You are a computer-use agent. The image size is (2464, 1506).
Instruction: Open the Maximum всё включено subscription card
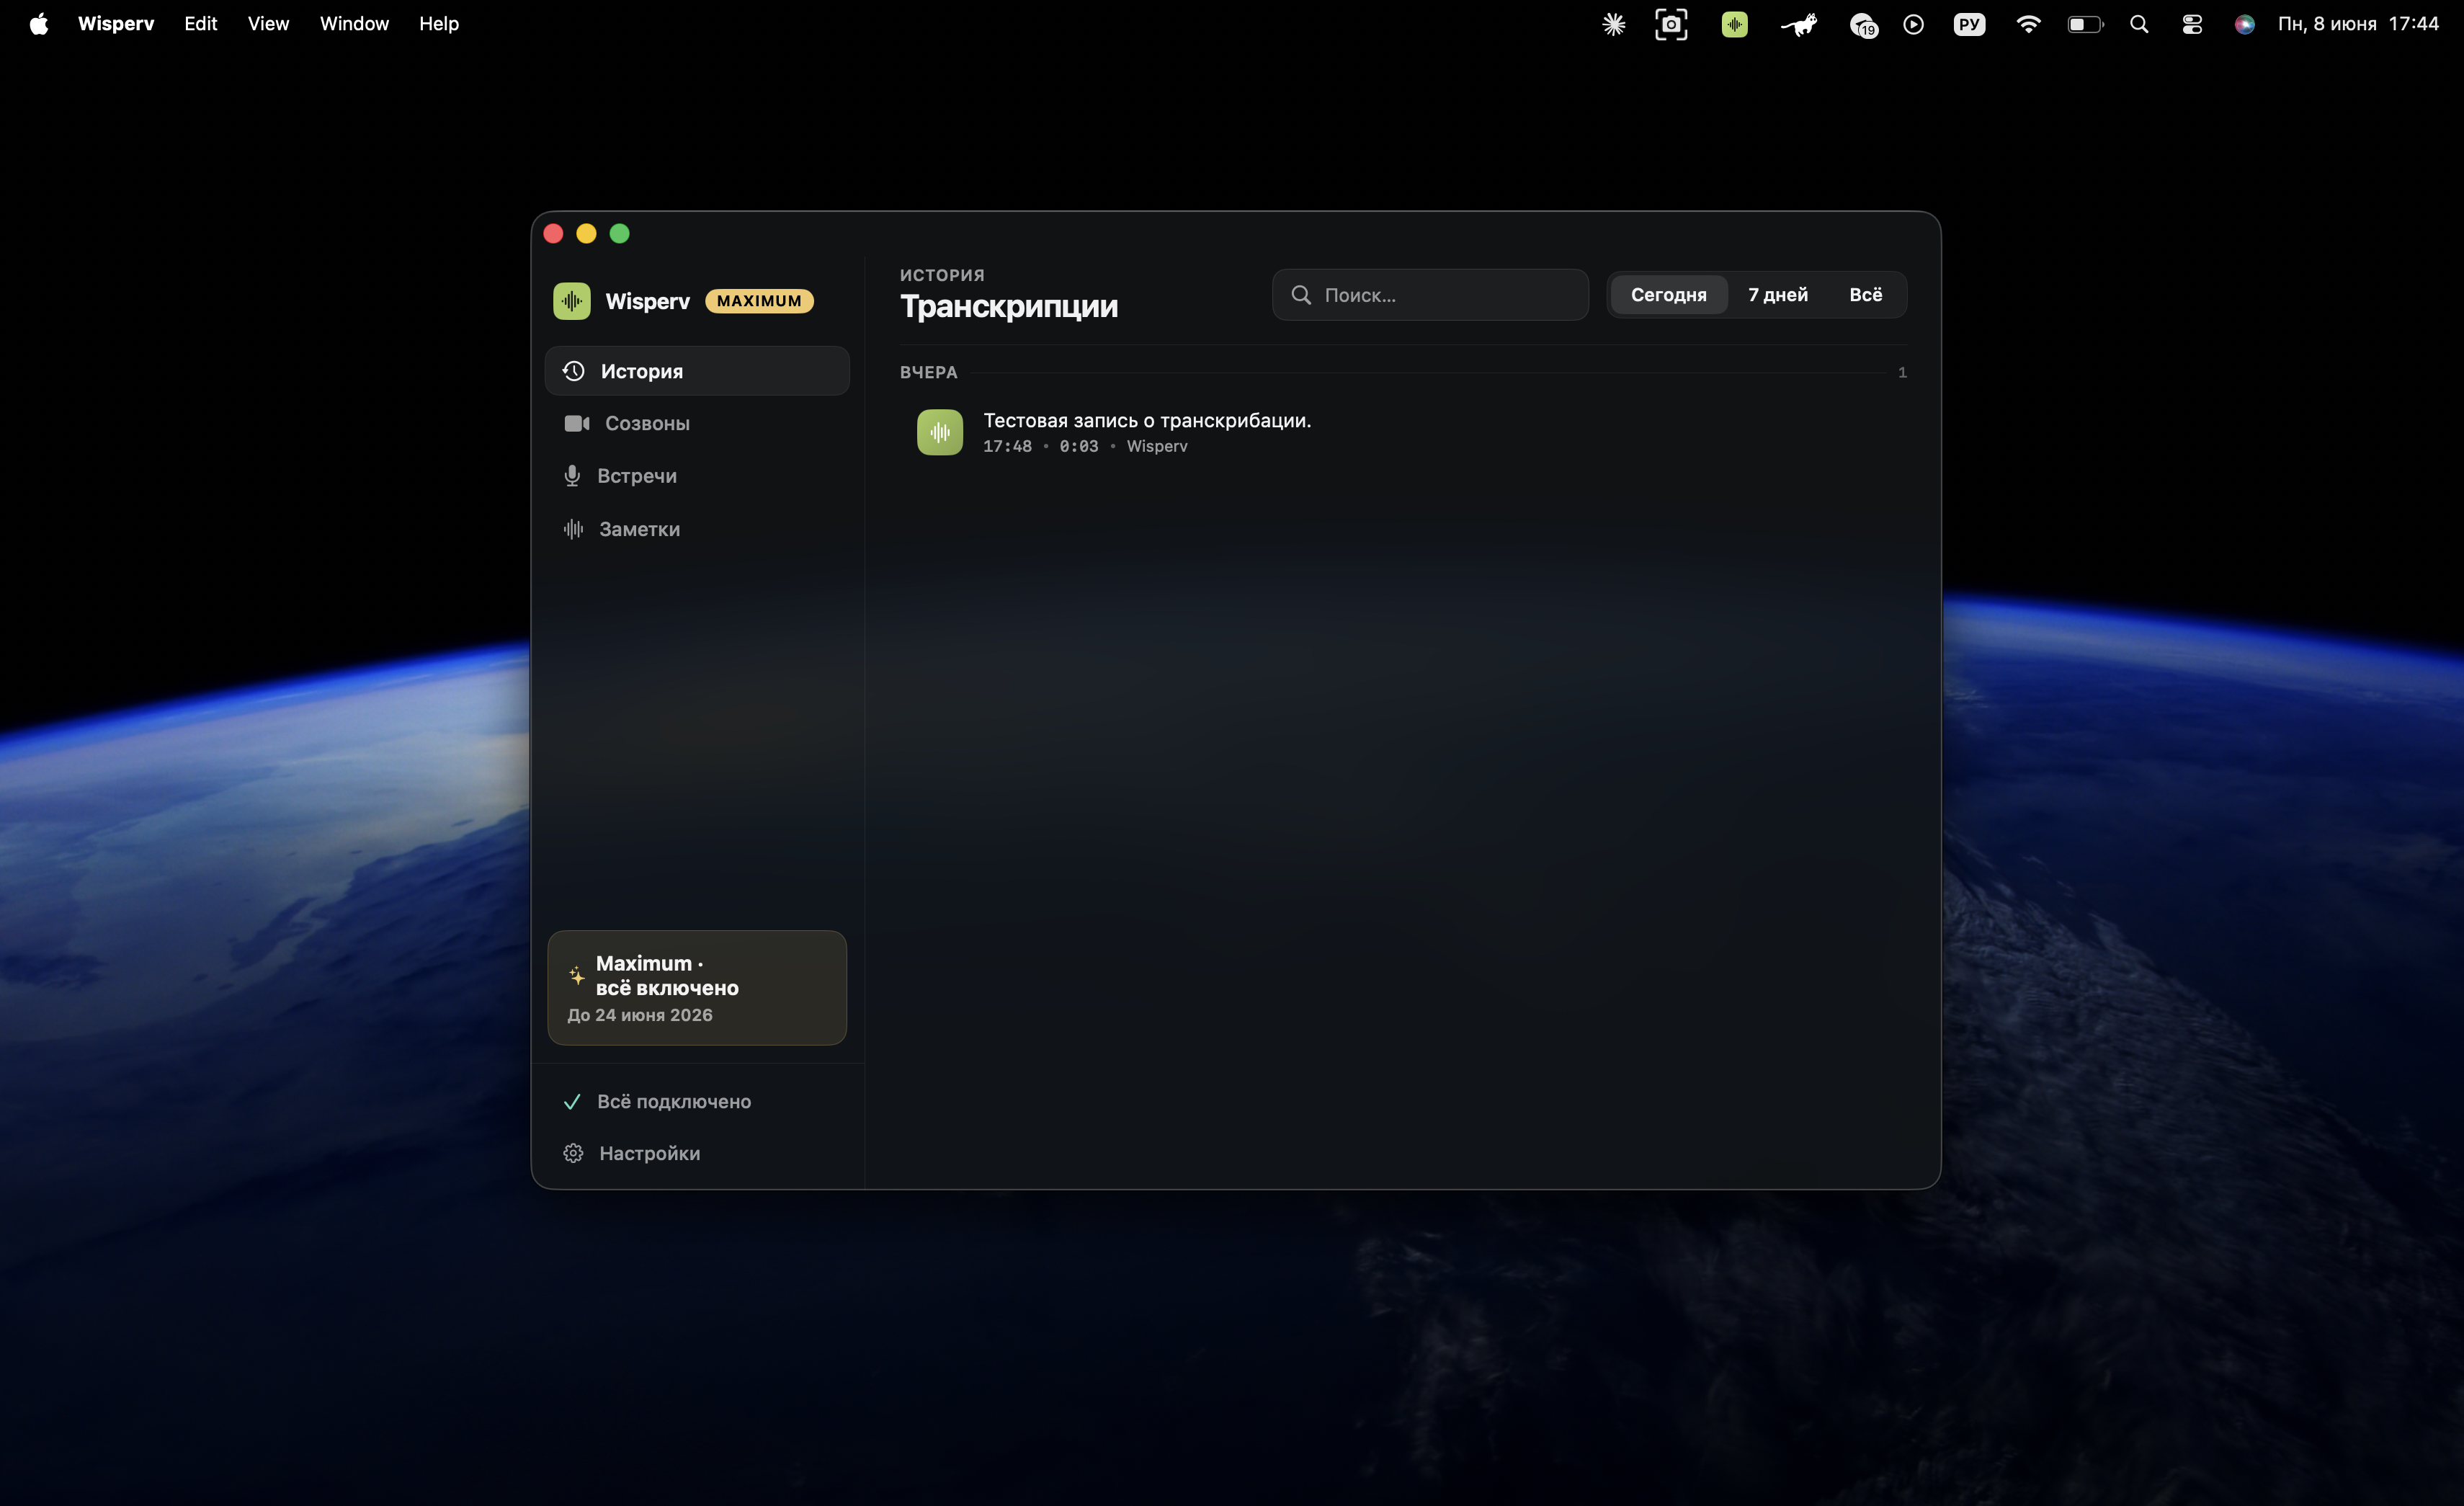click(697, 988)
